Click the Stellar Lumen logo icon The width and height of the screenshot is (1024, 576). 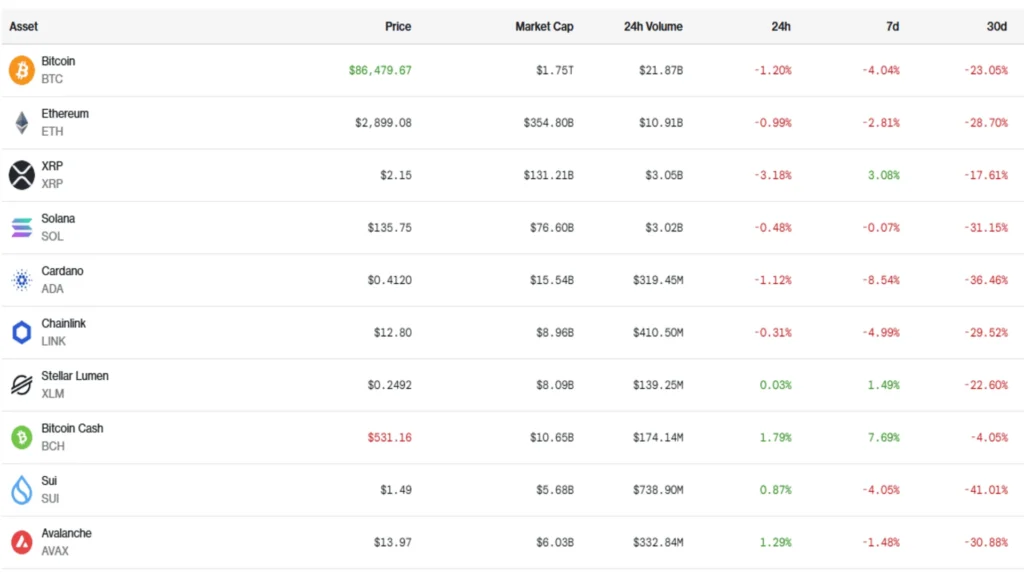tap(21, 385)
